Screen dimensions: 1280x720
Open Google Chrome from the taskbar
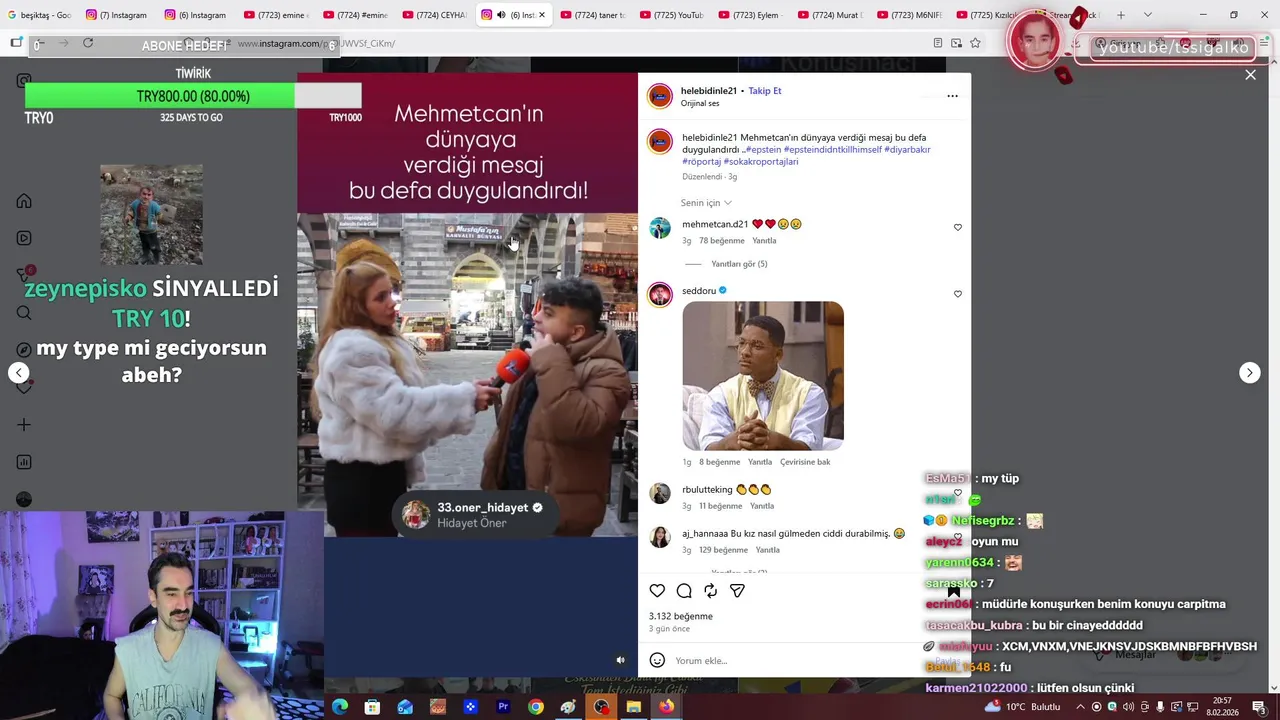tap(536, 707)
